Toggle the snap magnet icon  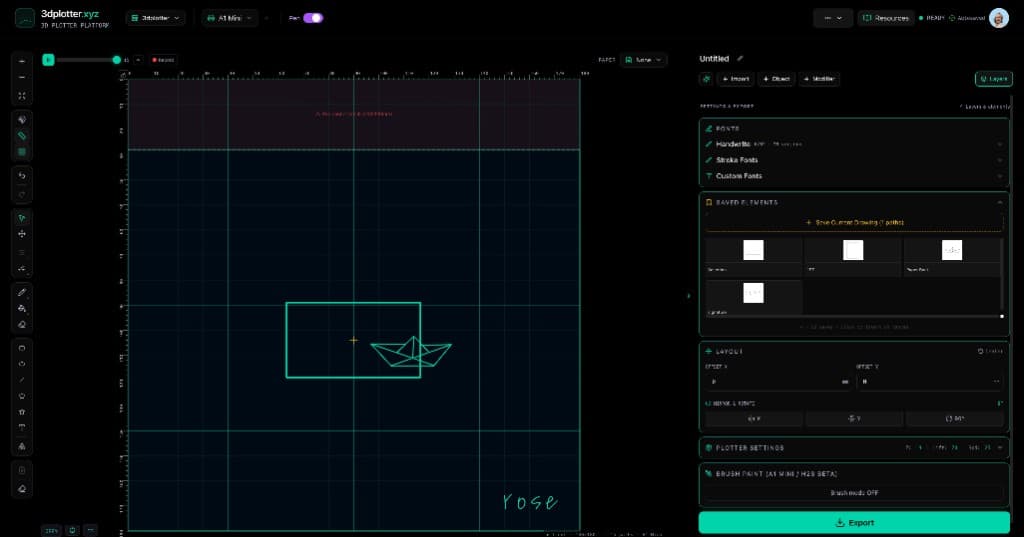pos(22,120)
